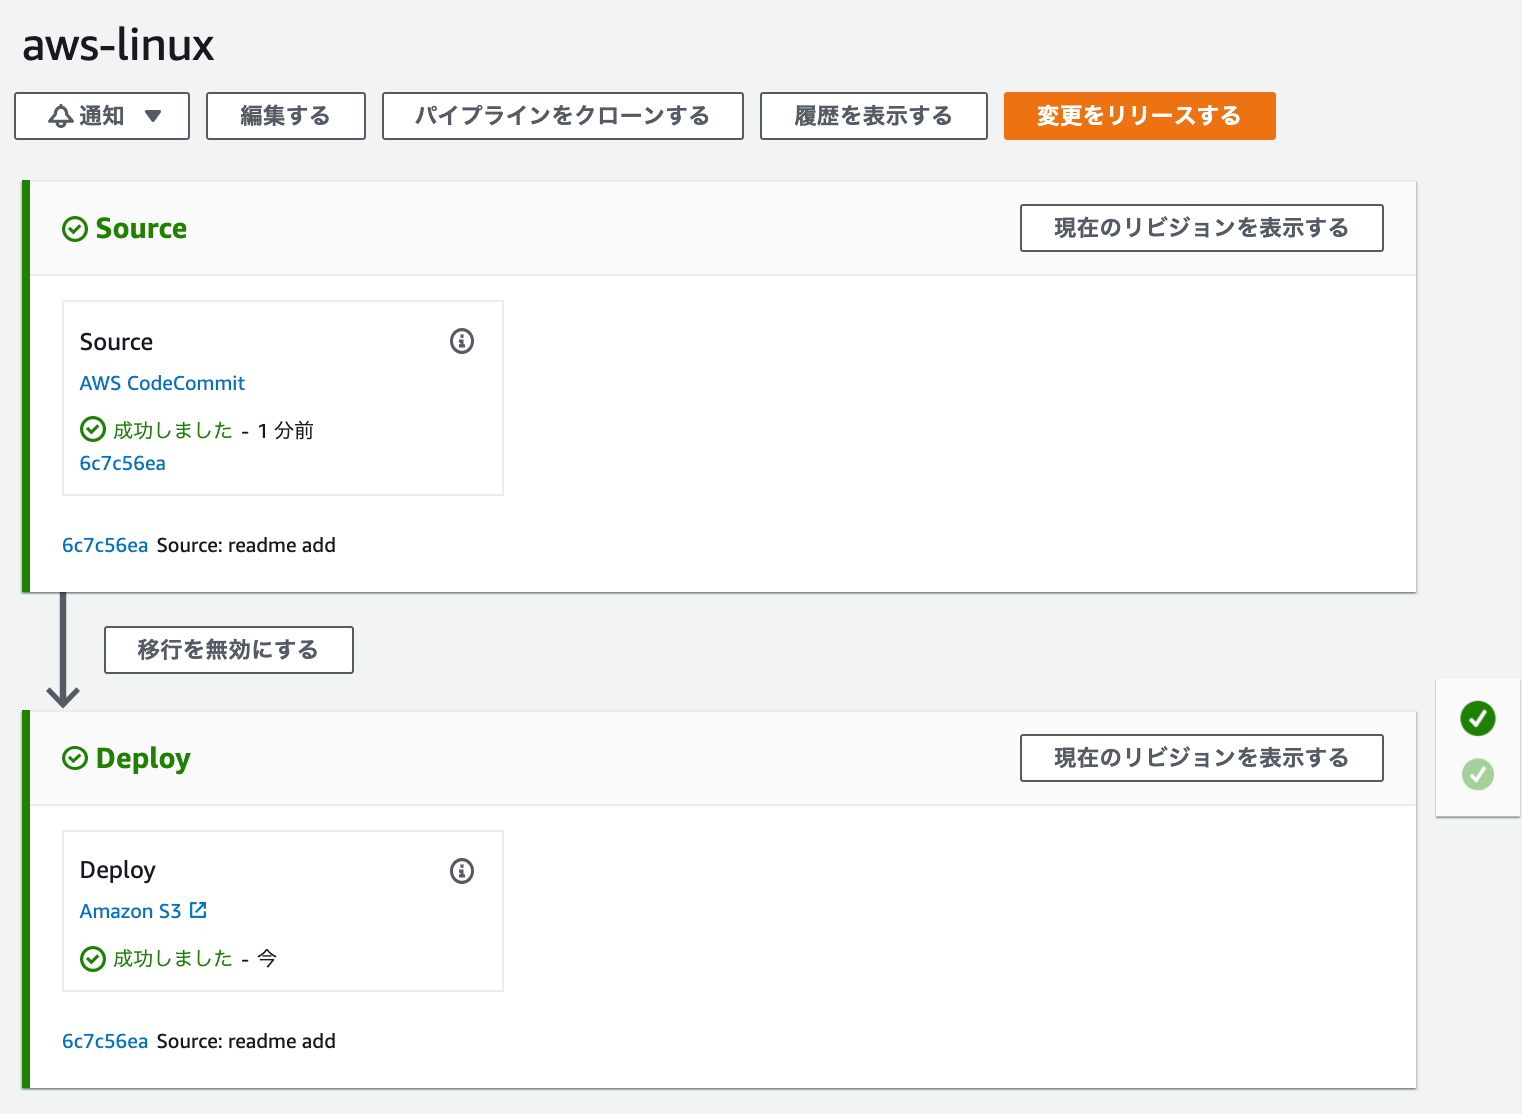The width and height of the screenshot is (1522, 1114).
Task: Click the success check icon beside Source heading
Action: 75,229
